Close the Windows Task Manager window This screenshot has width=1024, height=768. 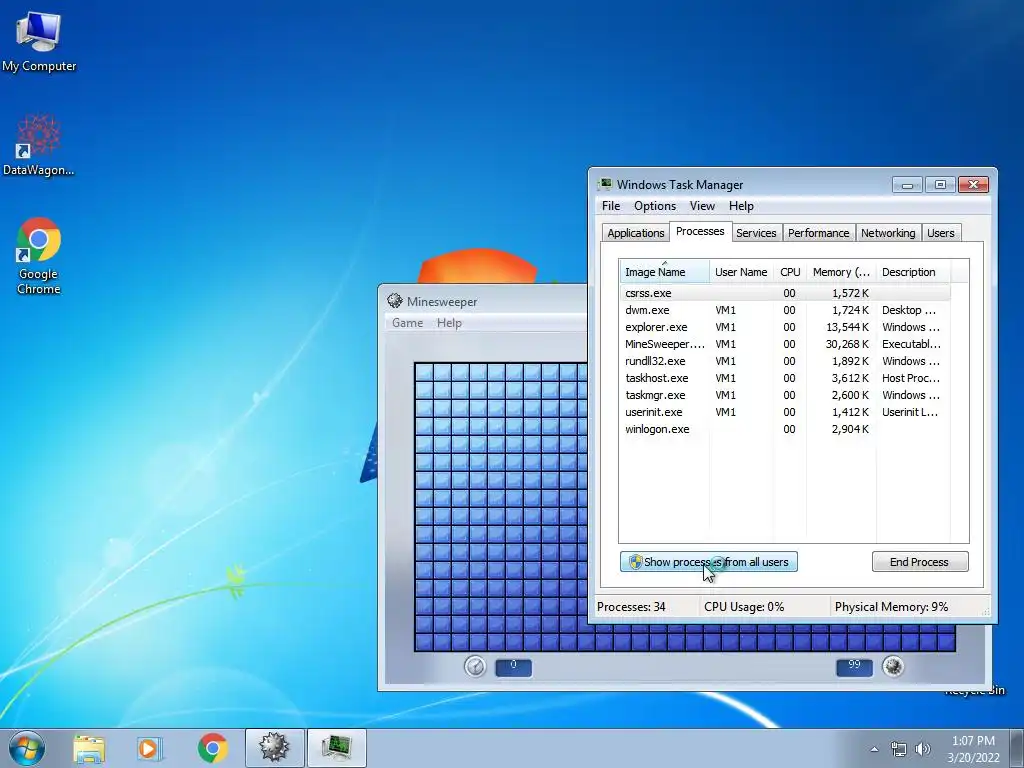[973, 185]
